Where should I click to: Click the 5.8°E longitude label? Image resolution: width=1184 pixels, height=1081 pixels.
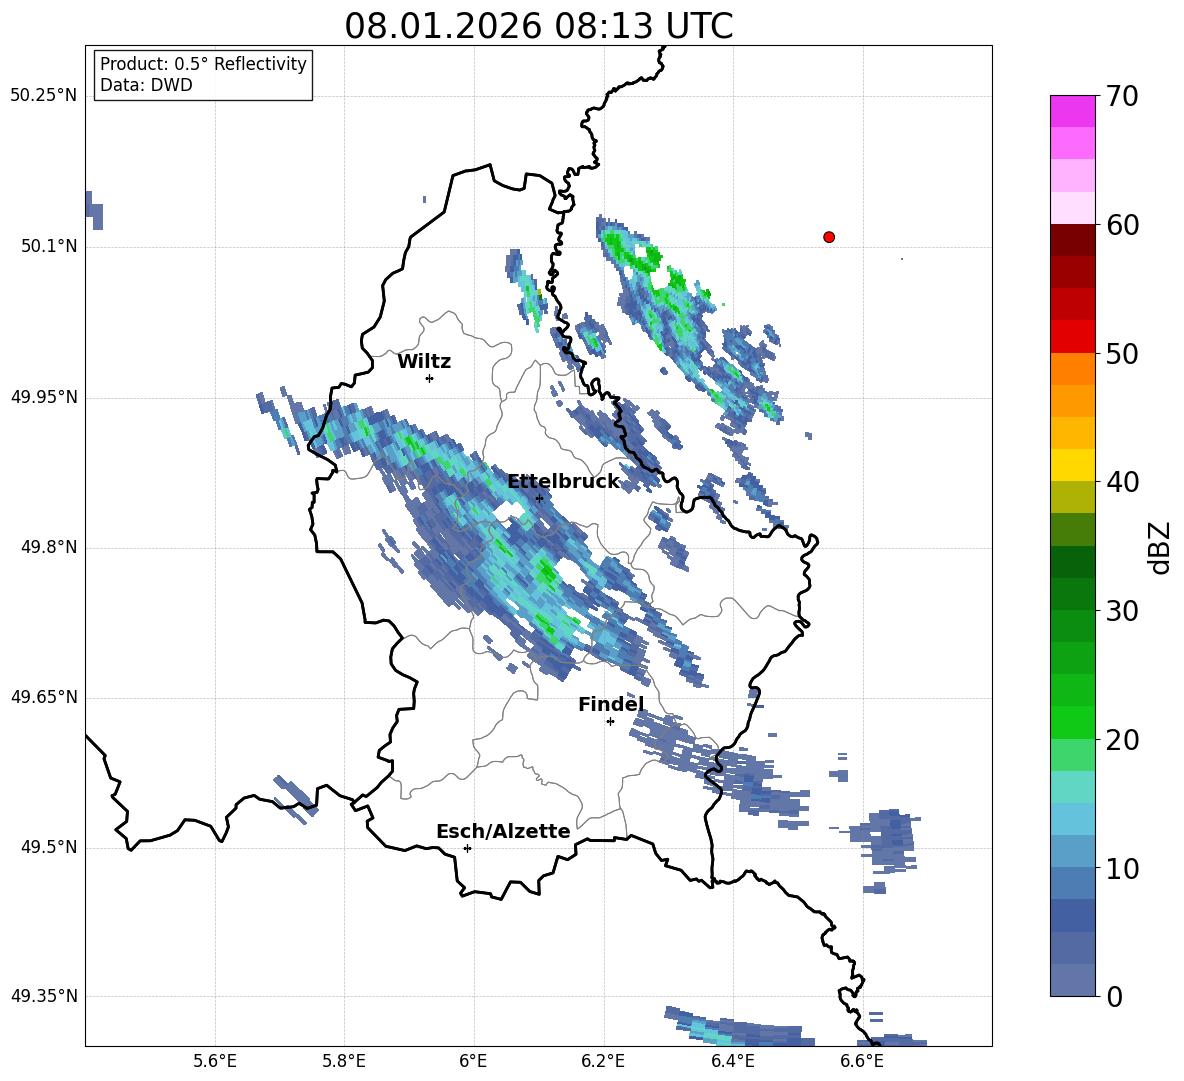pos(344,1061)
